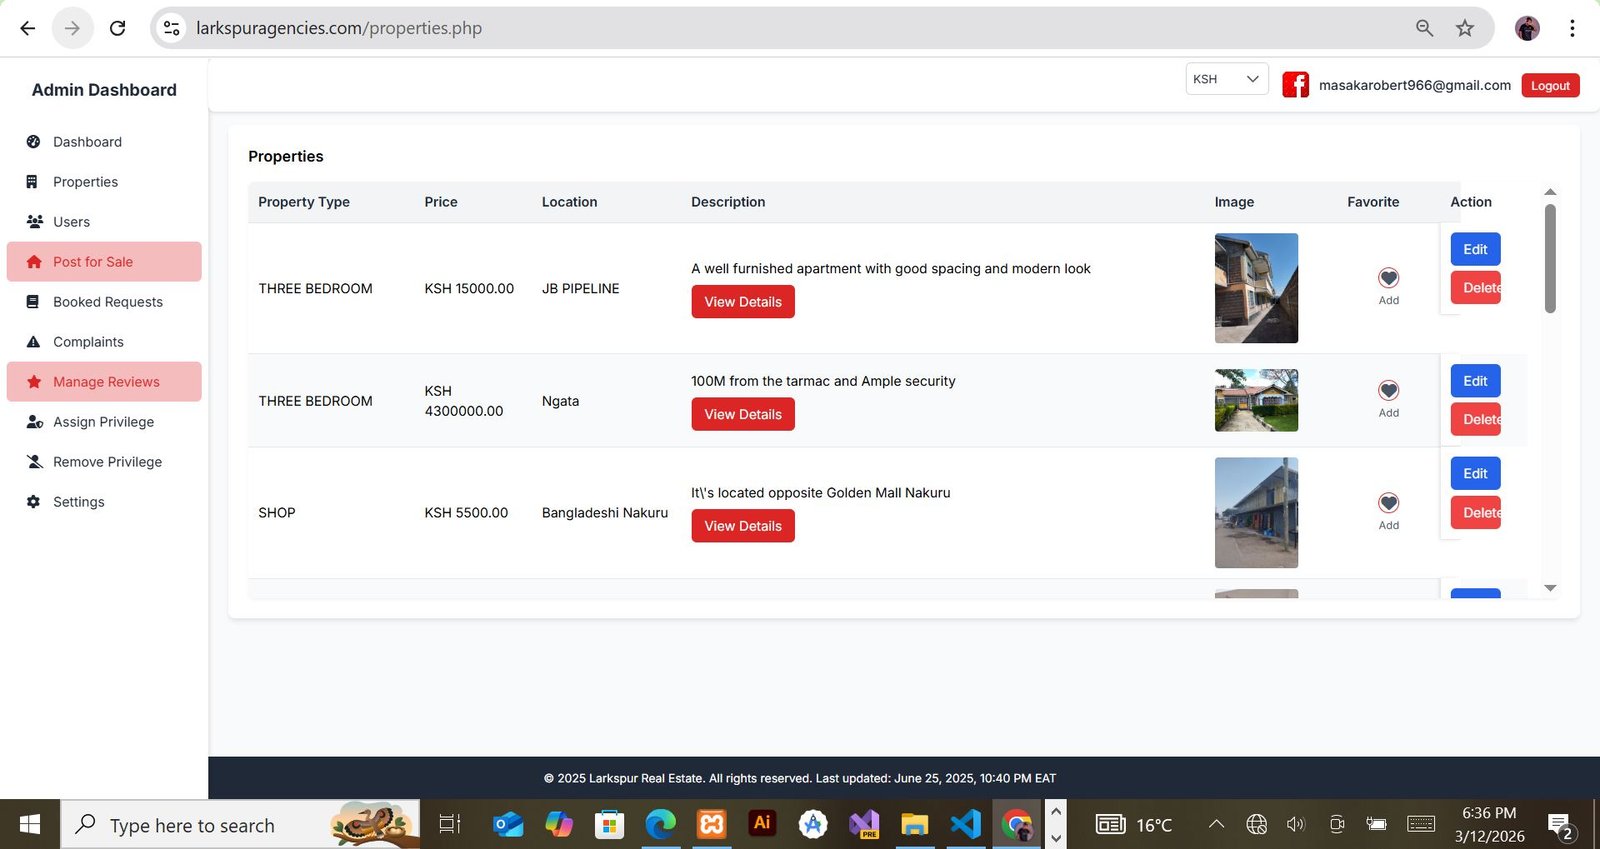Open the Dashboard sidebar item

click(x=104, y=142)
